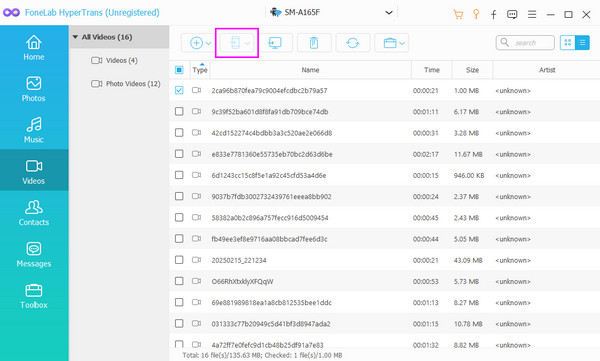Image resolution: width=600 pixels, height=361 pixels.
Task: Click size 946.00 KB cell
Action: pos(469,175)
